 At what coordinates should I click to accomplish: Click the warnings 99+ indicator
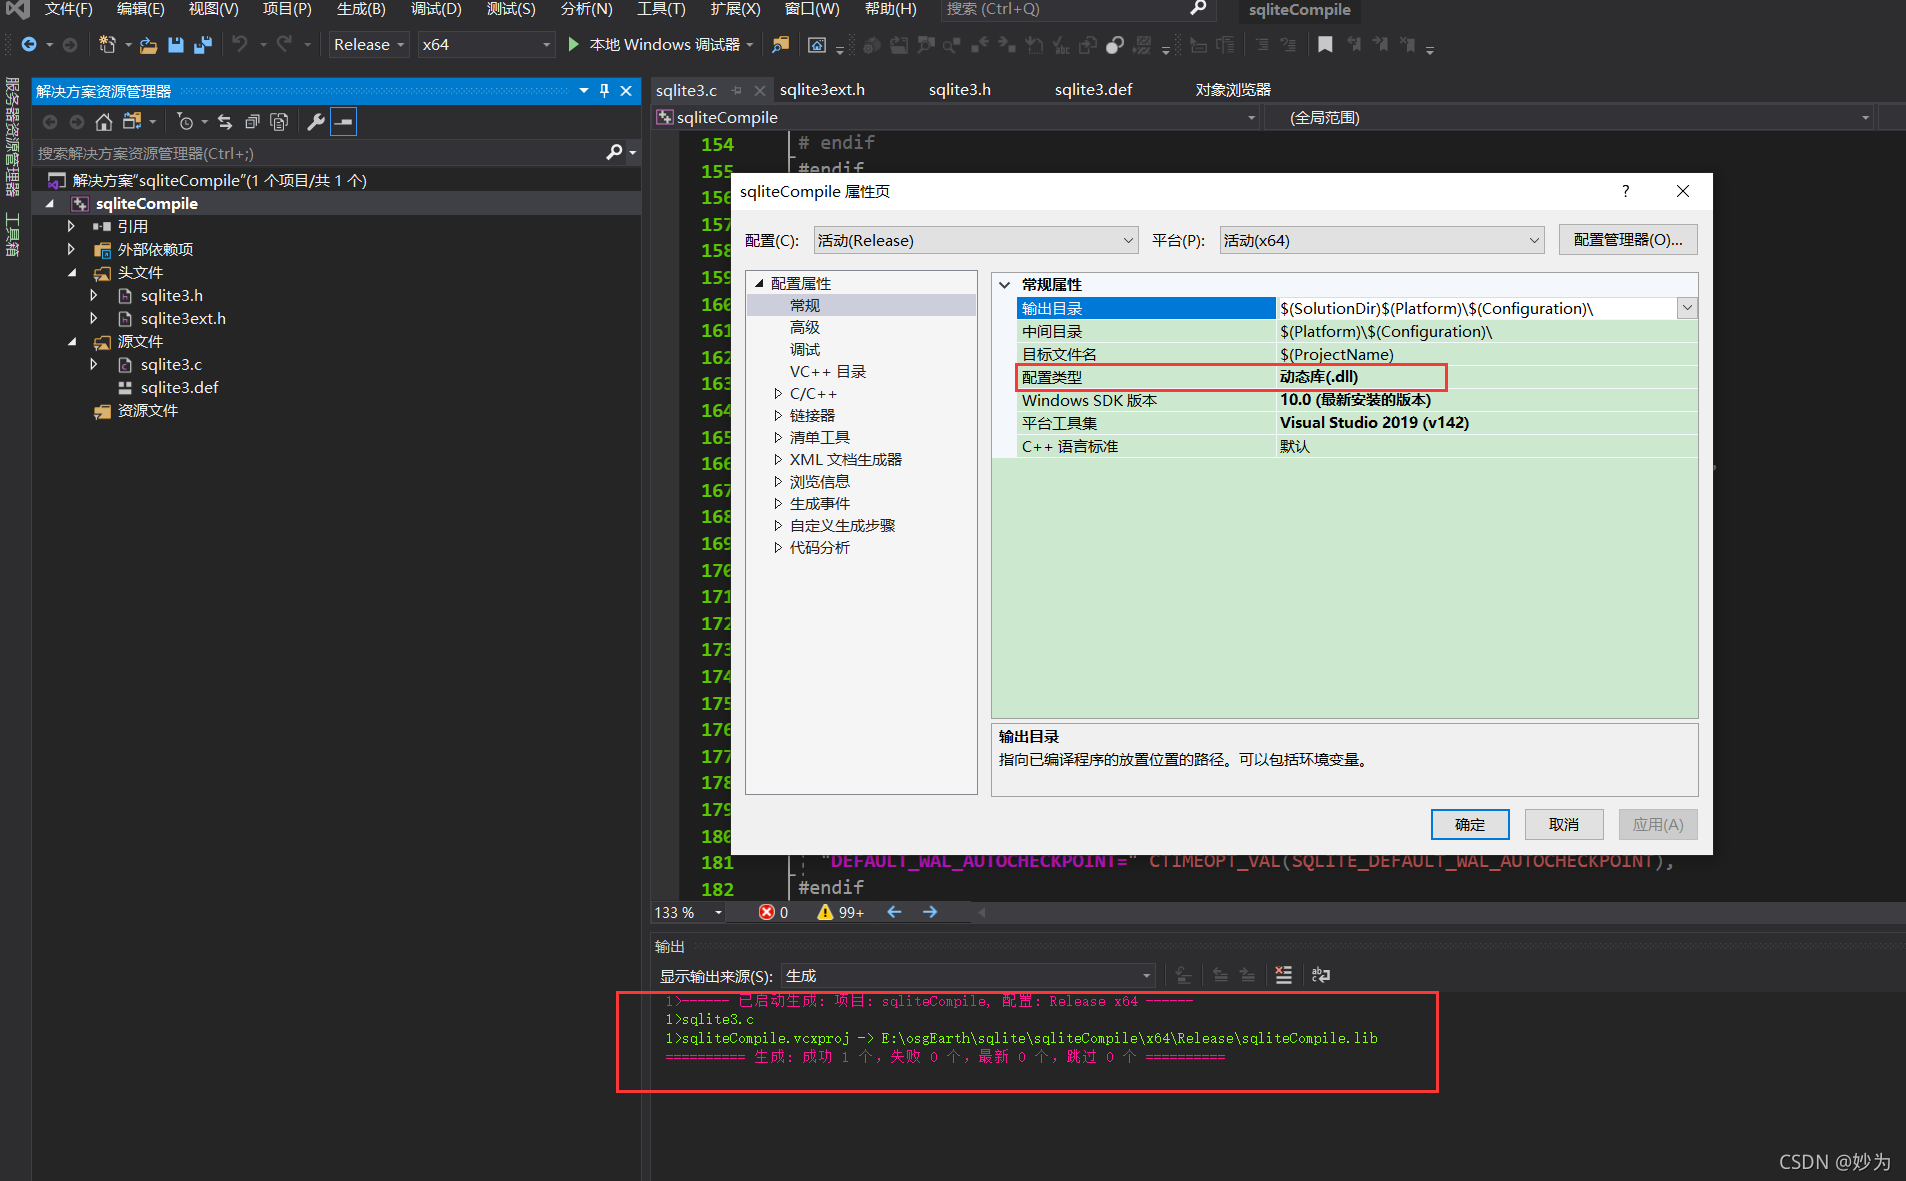[840, 912]
